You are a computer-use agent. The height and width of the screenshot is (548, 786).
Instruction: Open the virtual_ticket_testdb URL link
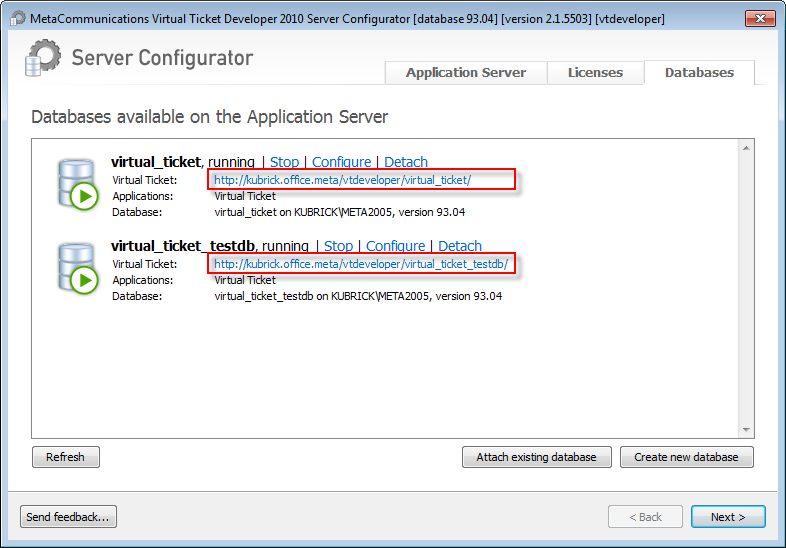pos(361,264)
